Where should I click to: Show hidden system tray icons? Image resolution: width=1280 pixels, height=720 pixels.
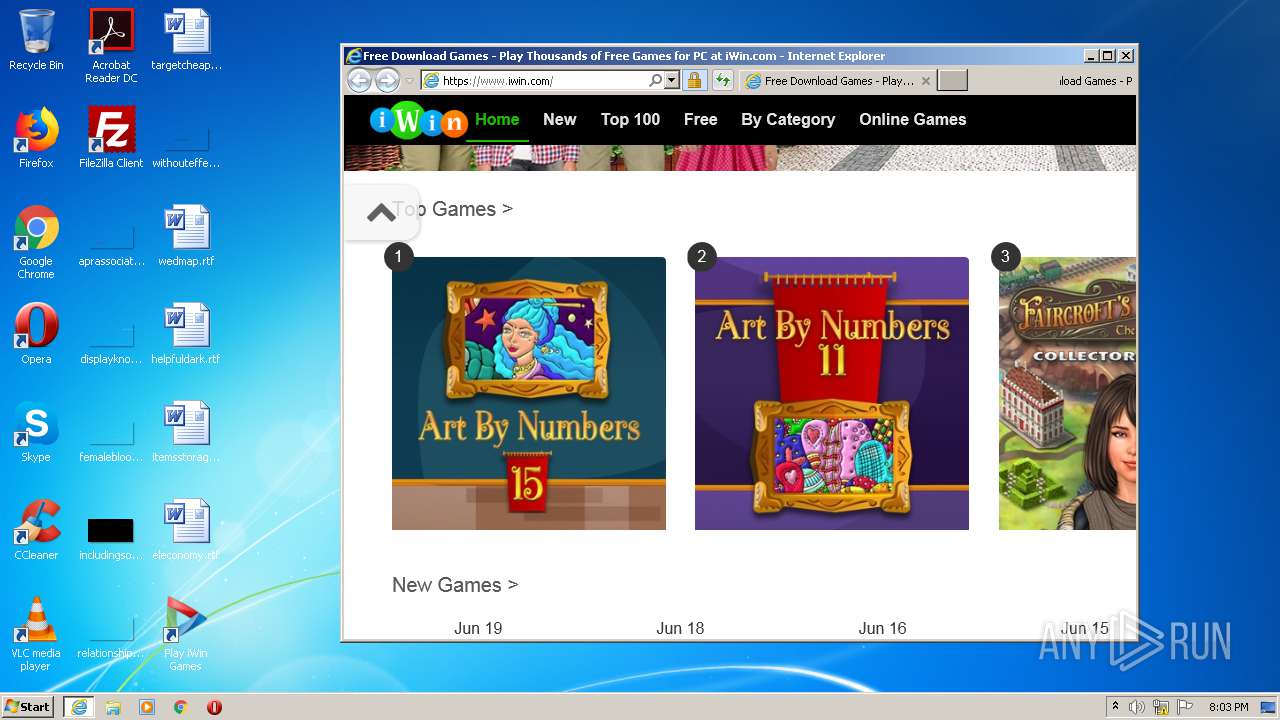coord(1115,707)
